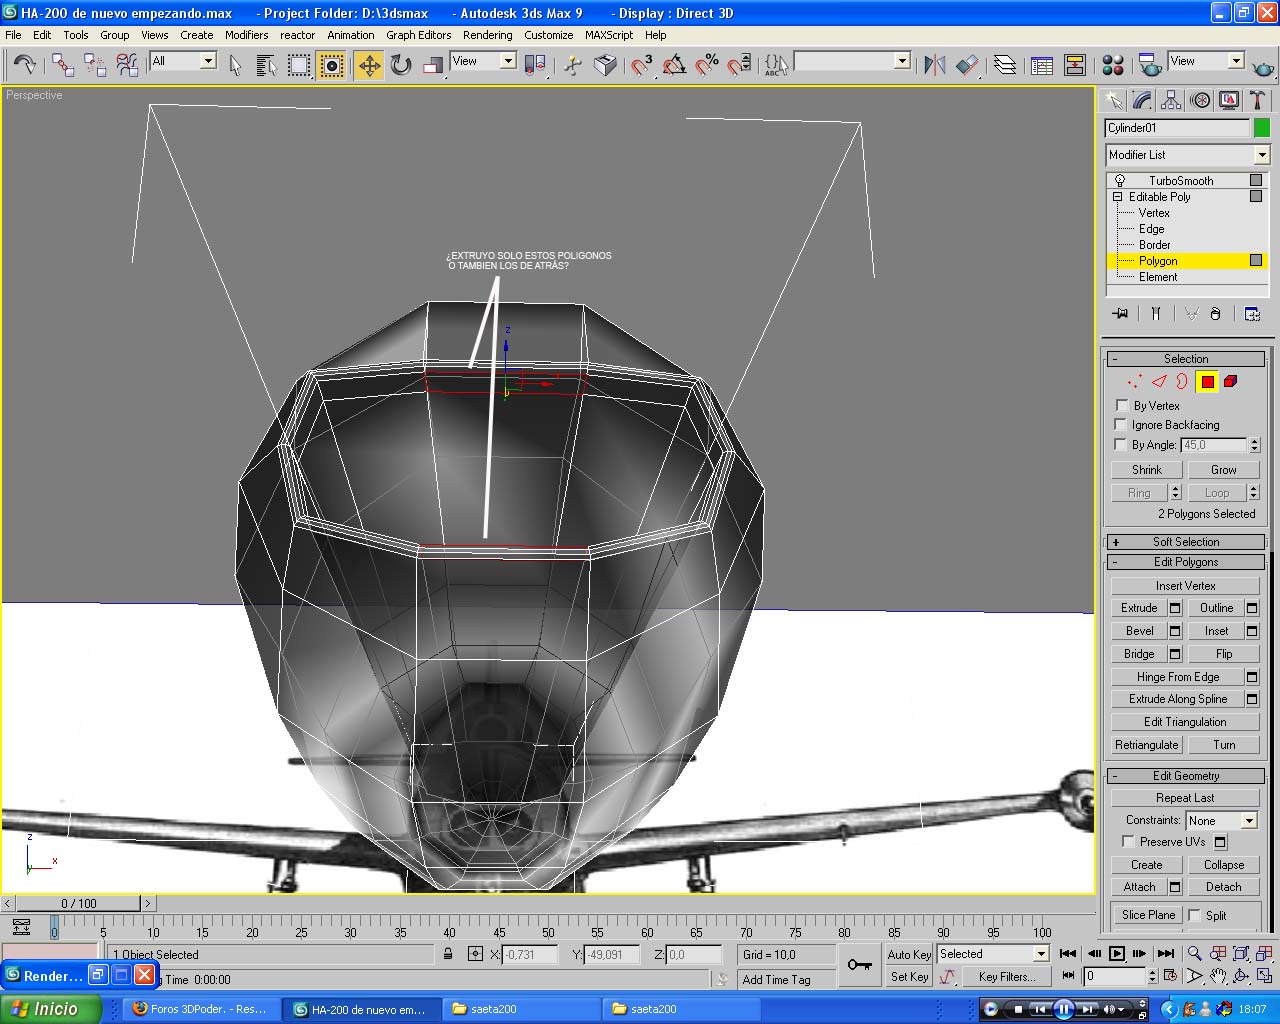Toggle the Auto Key mode
1280x1024 pixels.
(x=909, y=954)
